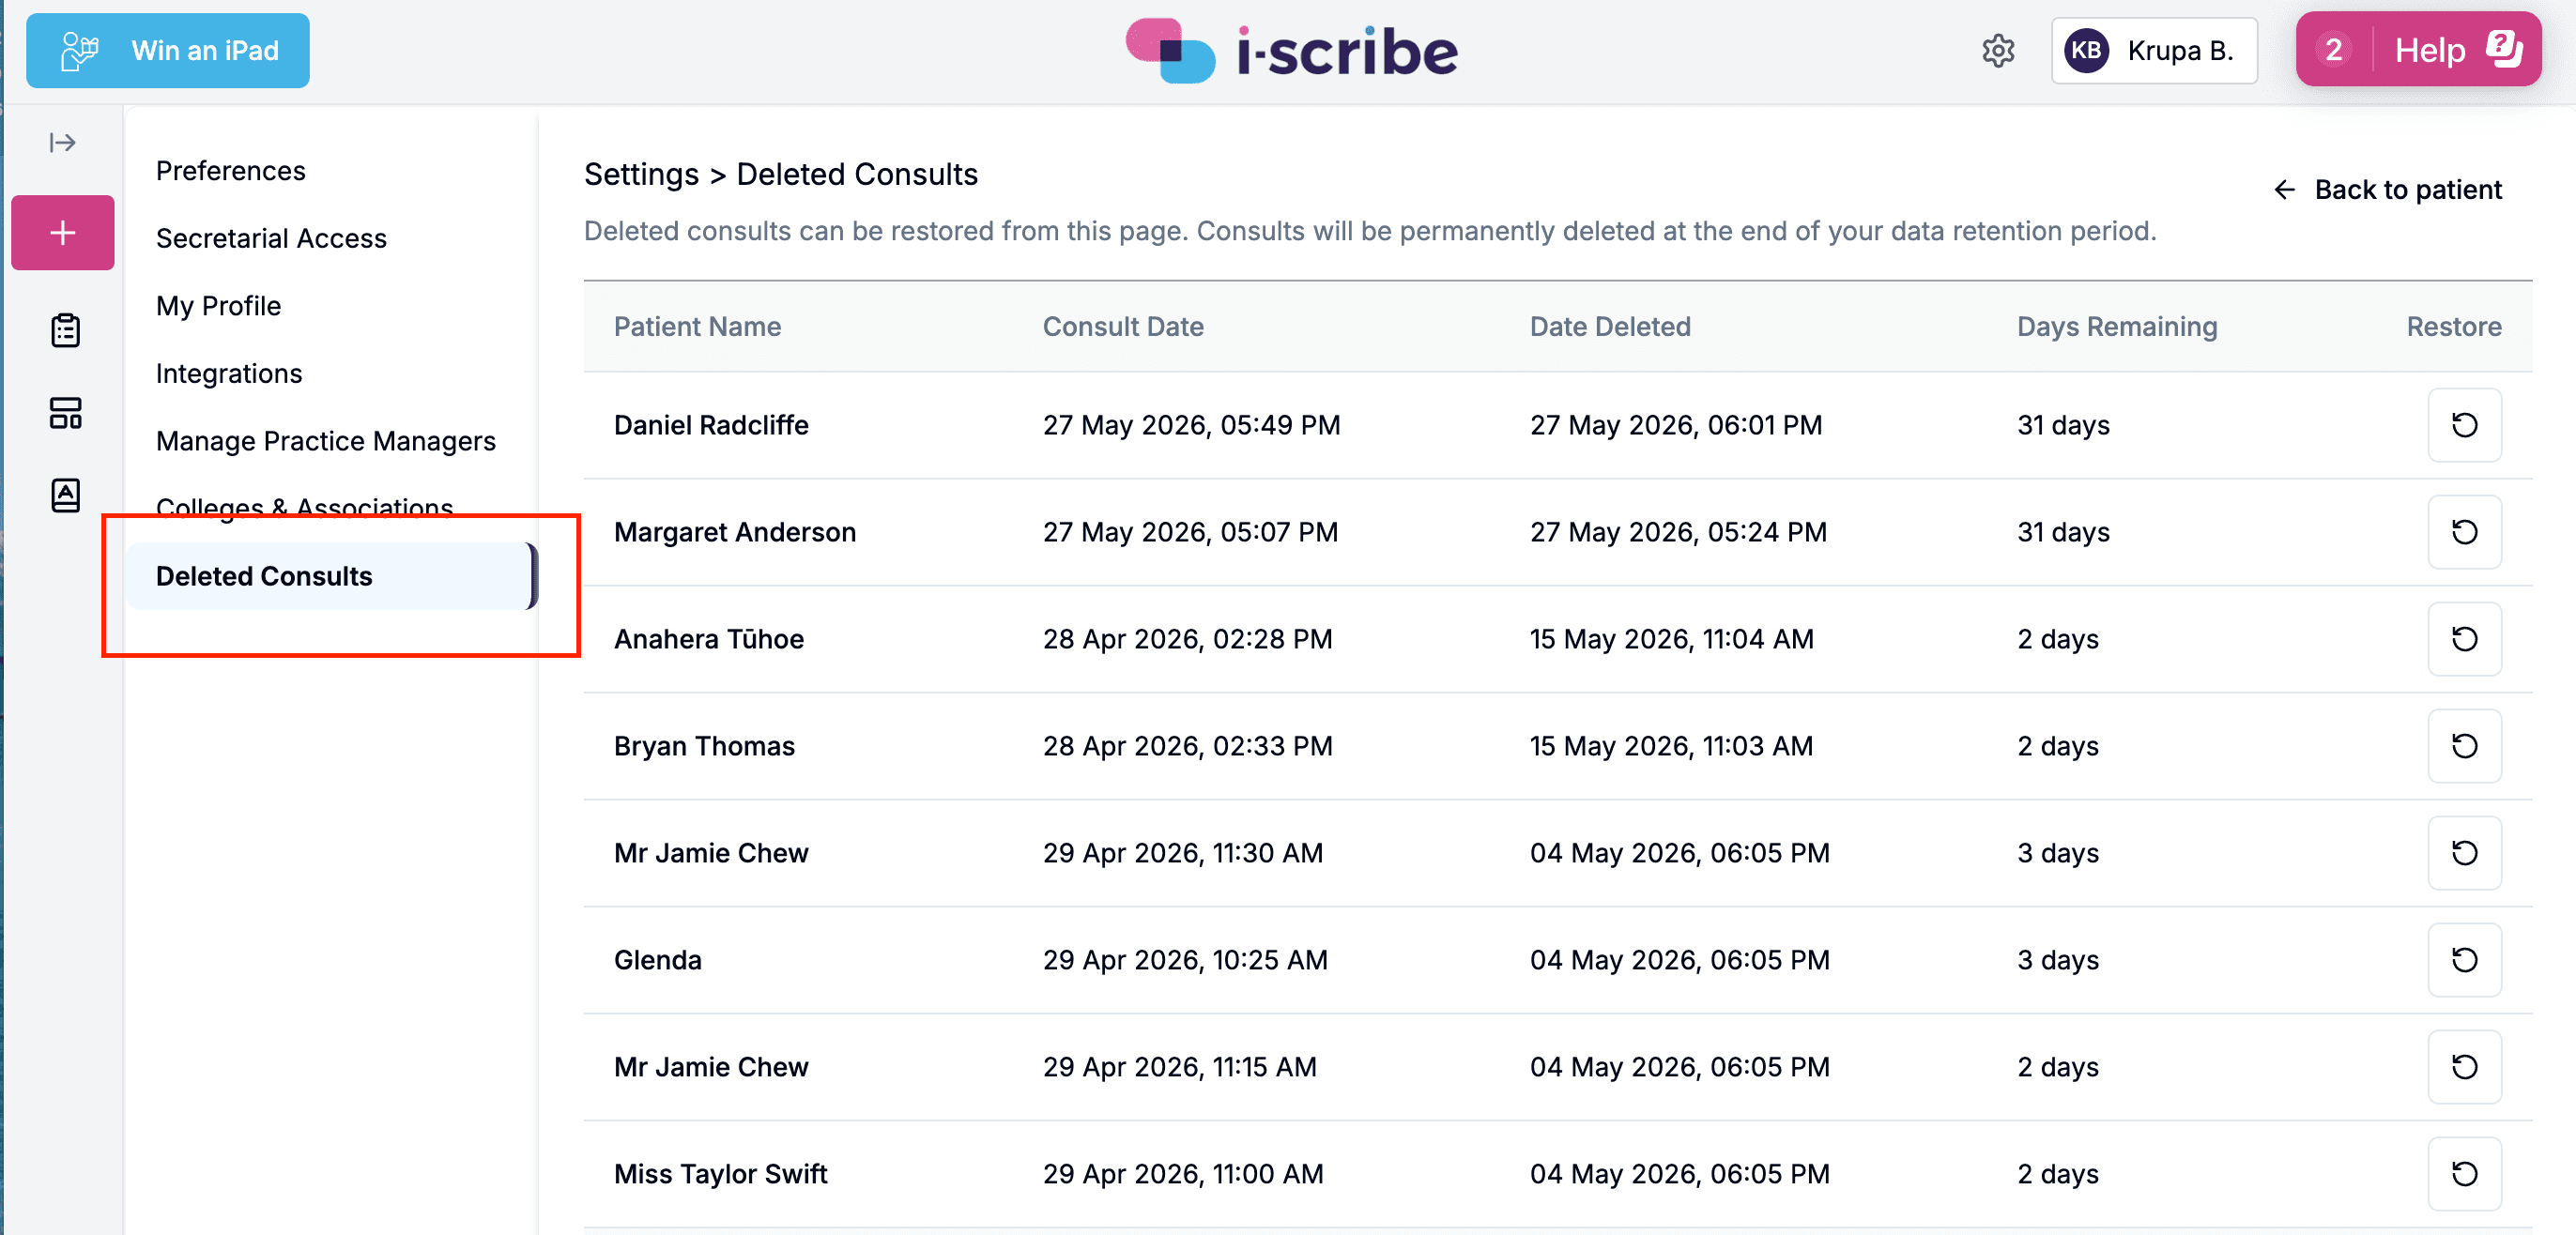Click the pink plus new consult button
Viewport: 2576px width, 1235px height.
(63, 233)
